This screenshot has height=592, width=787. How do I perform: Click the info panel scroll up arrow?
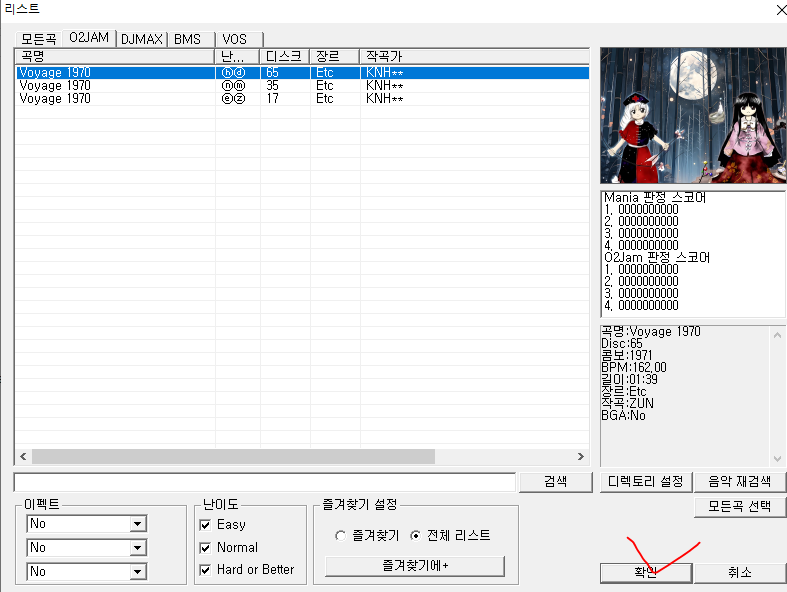[x=777, y=334]
